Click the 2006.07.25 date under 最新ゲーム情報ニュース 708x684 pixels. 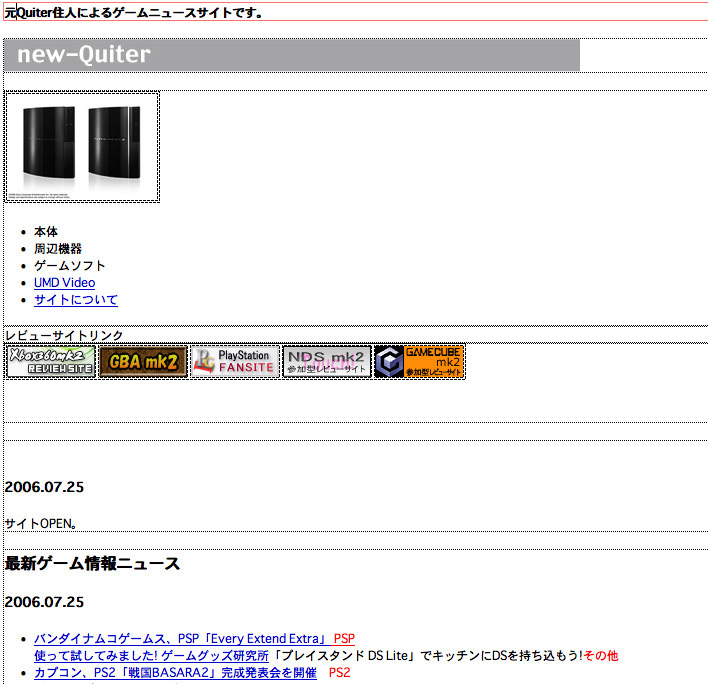[44, 602]
